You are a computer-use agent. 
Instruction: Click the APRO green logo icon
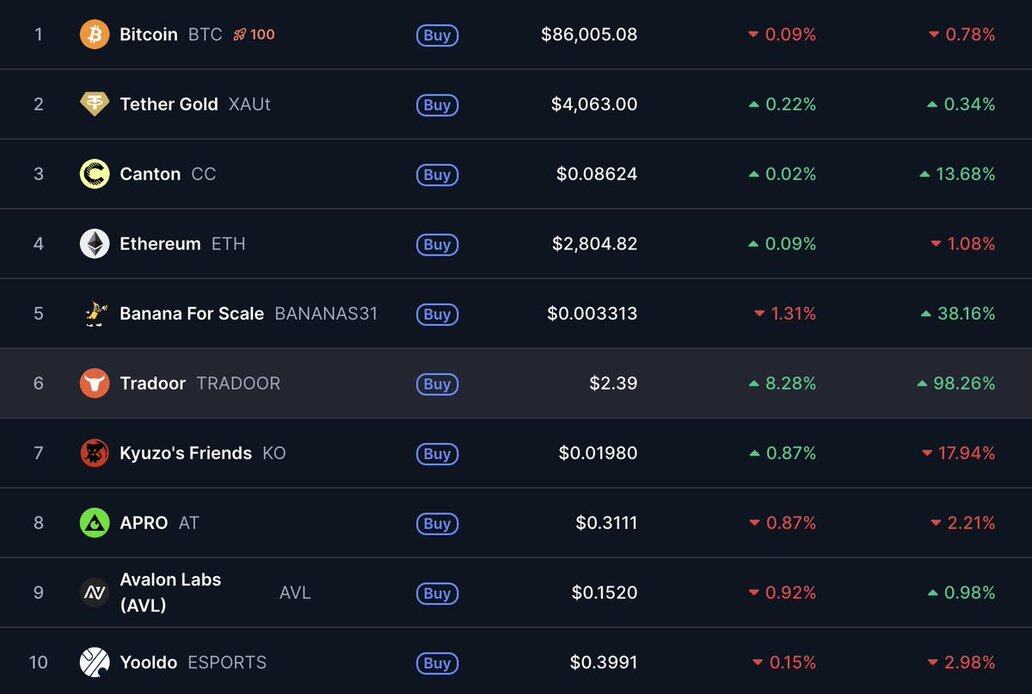click(94, 523)
